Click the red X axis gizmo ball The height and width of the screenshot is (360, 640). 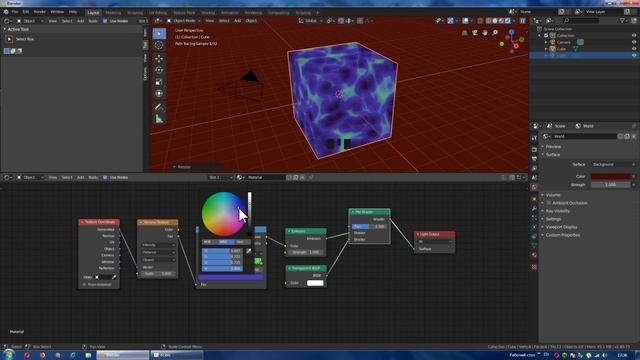click(516, 46)
